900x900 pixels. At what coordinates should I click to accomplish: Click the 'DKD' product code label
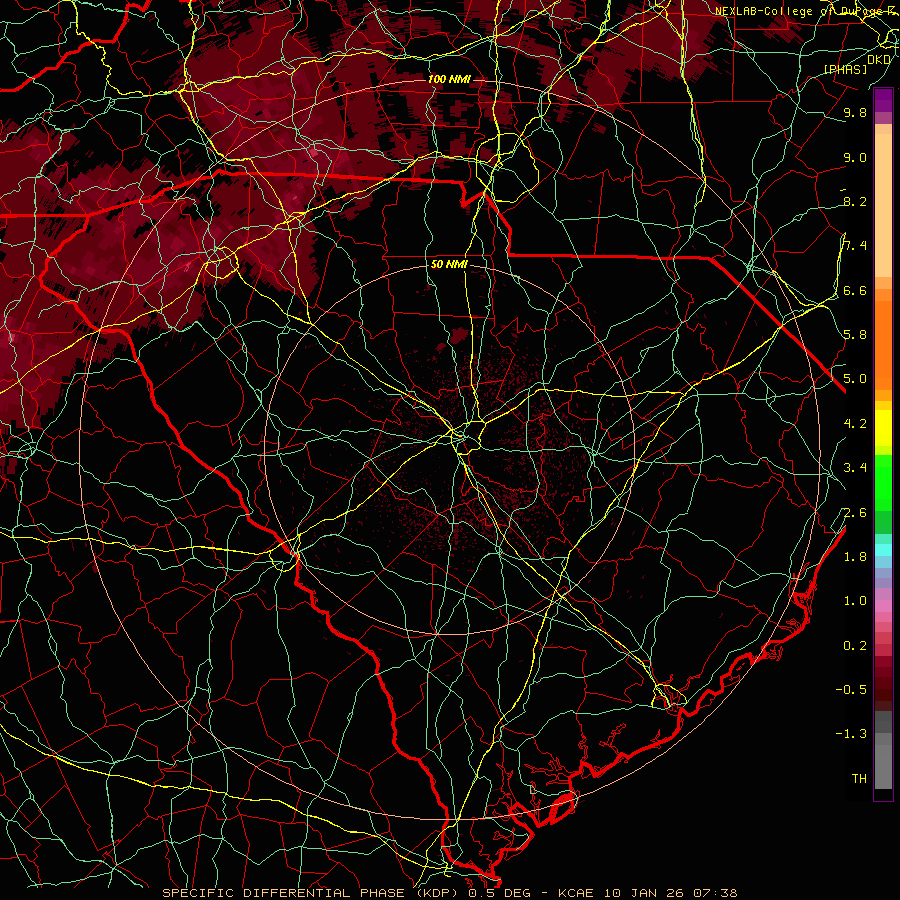879,59
